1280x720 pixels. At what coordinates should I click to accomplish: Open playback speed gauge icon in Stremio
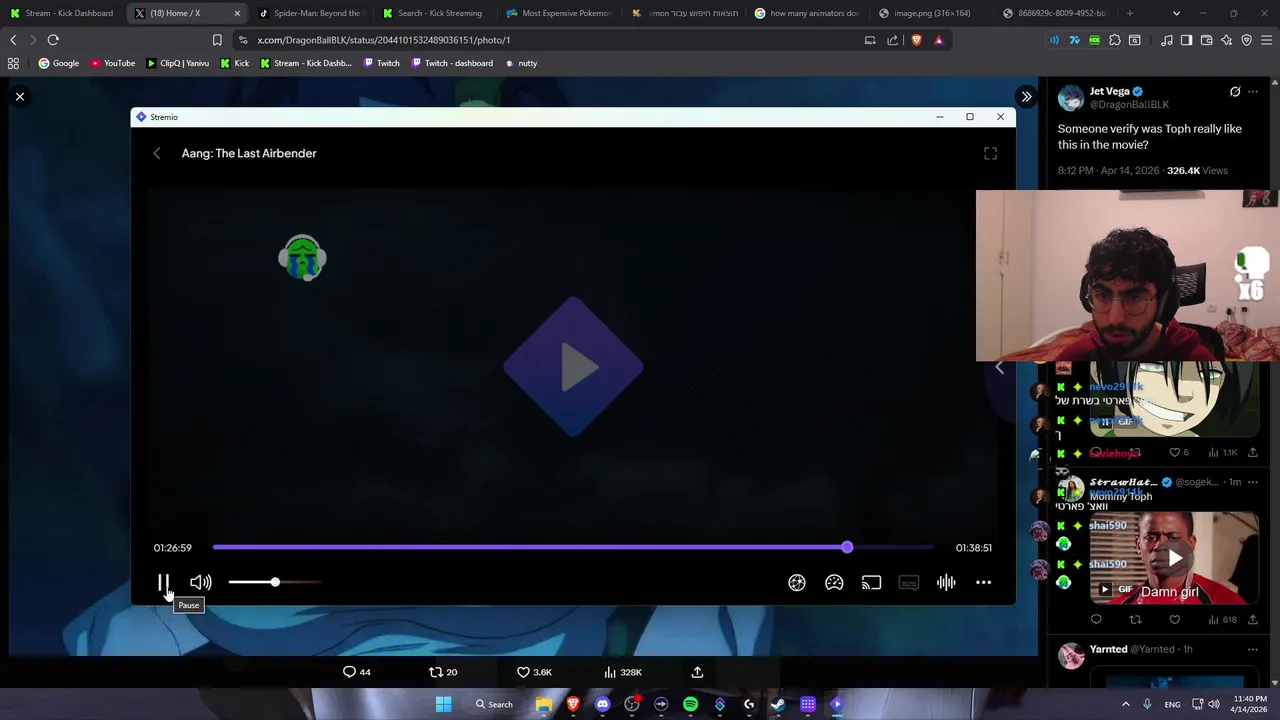(834, 582)
